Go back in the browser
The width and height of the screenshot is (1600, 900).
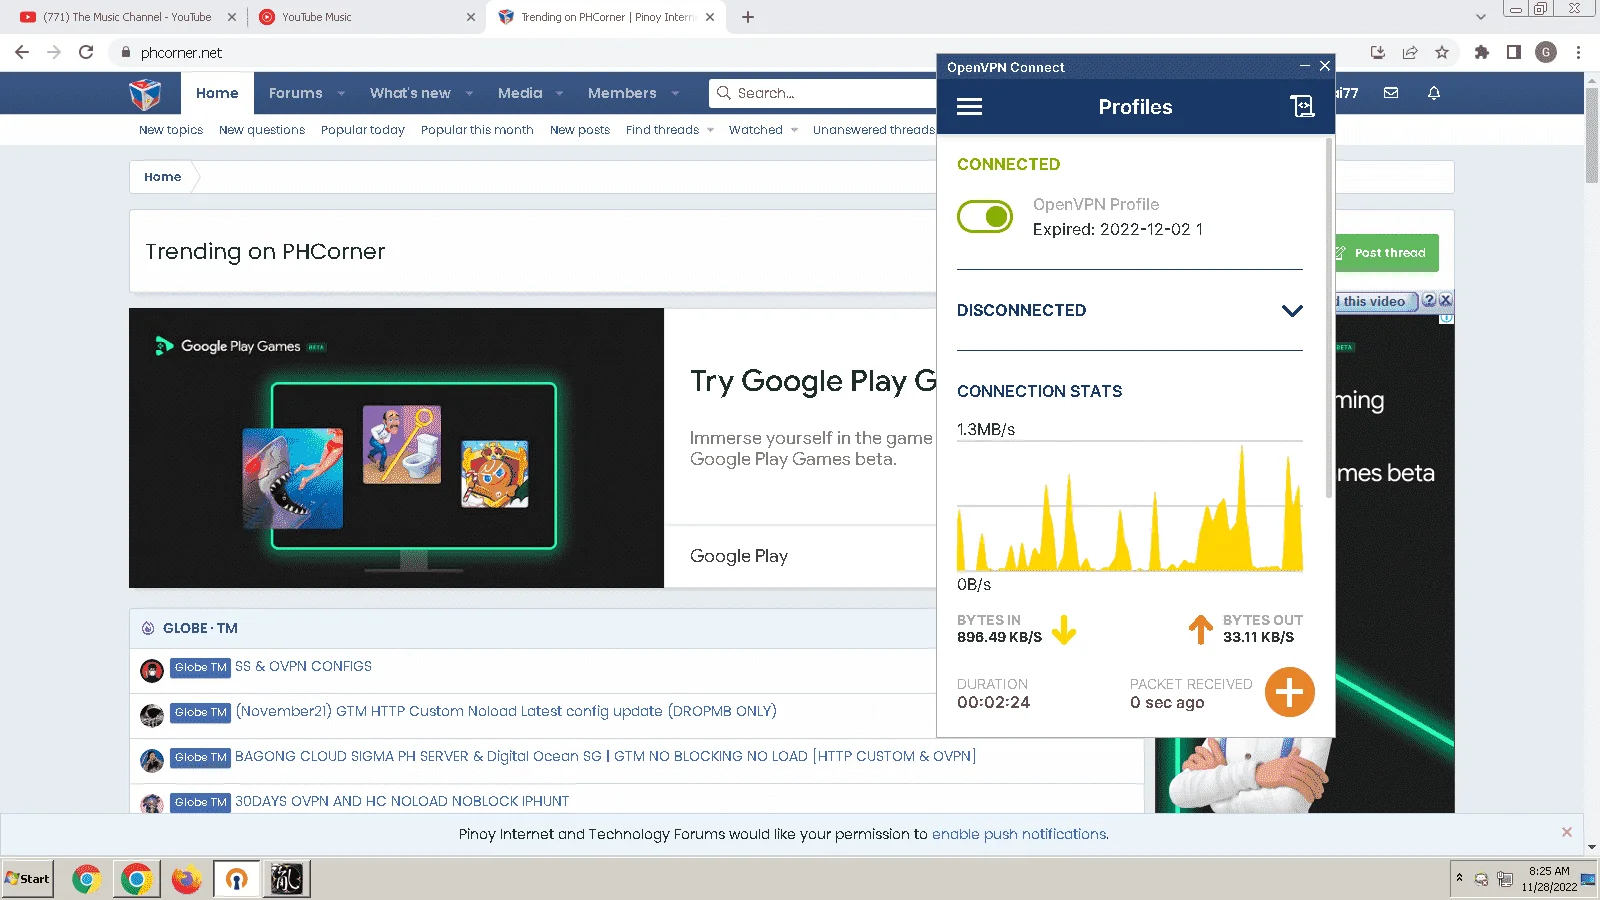(x=22, y=52)
